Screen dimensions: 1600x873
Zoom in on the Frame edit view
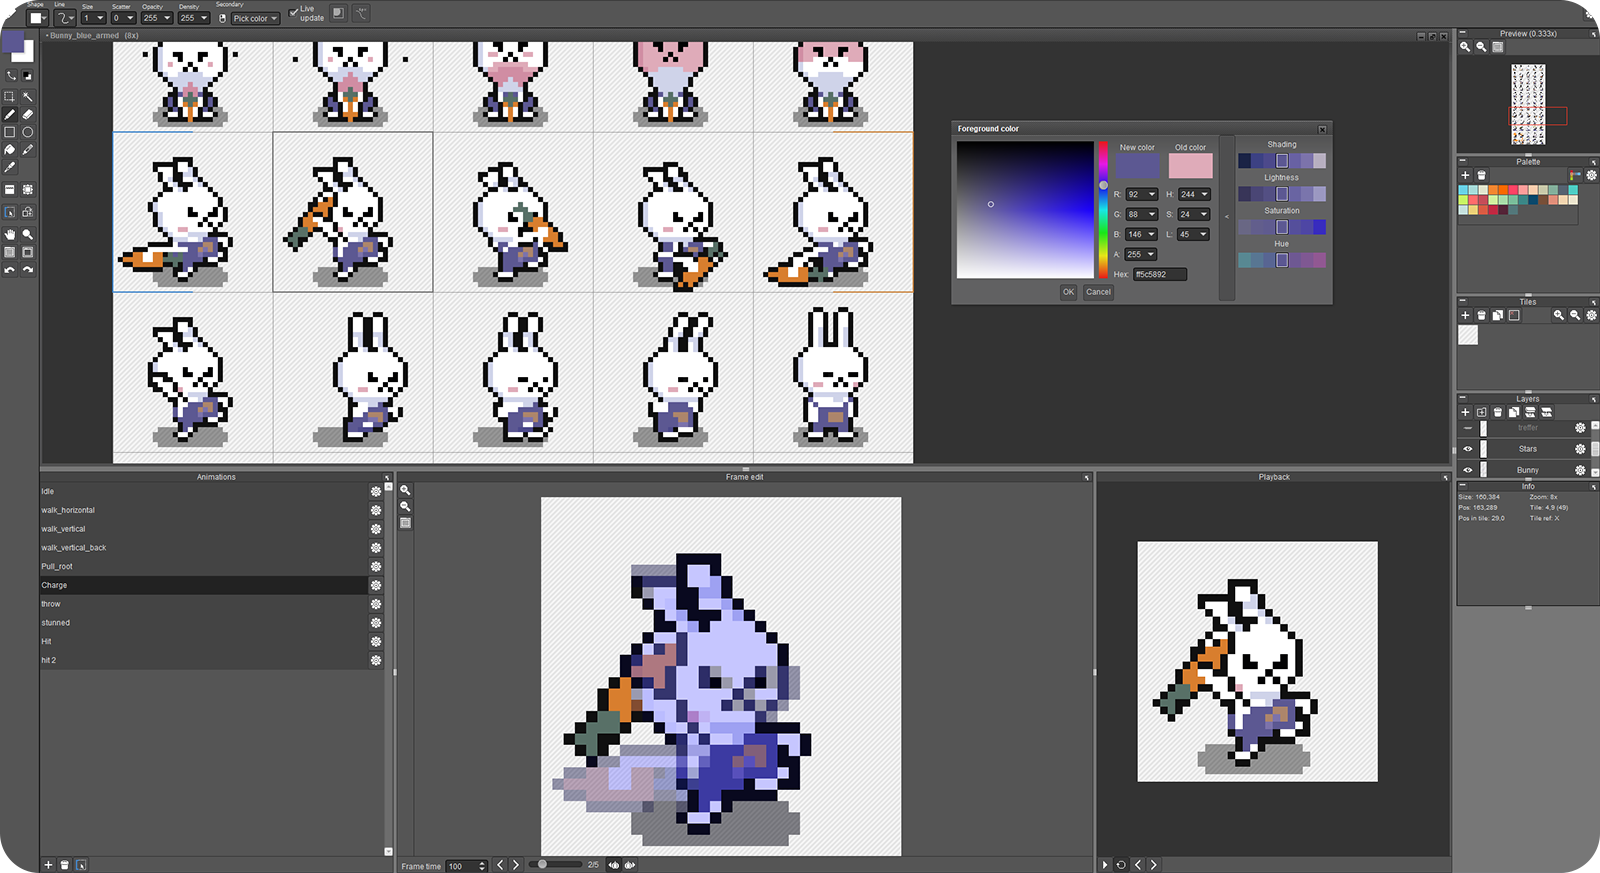(405, 490)
